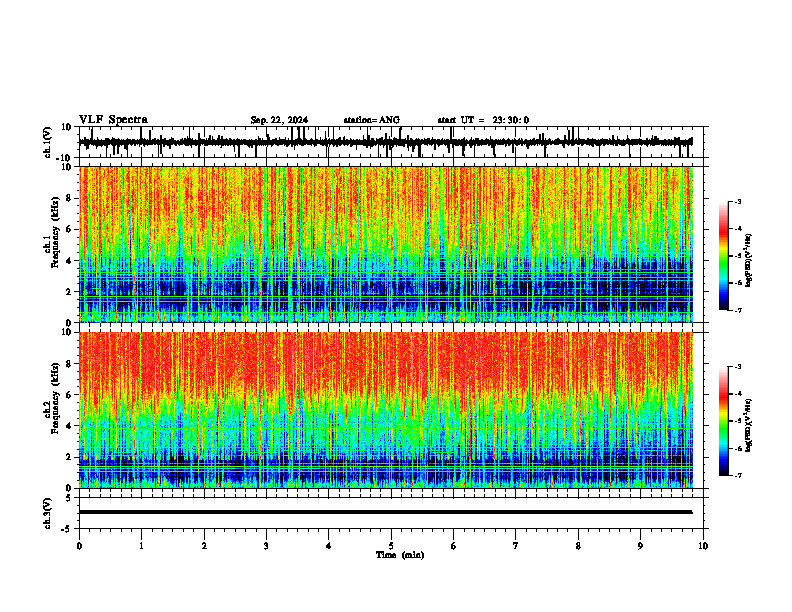Click the ch.1 waveform trace panel
Image resolution: width=792 pixels, height=612 pixels.
(x=393, y=142)
